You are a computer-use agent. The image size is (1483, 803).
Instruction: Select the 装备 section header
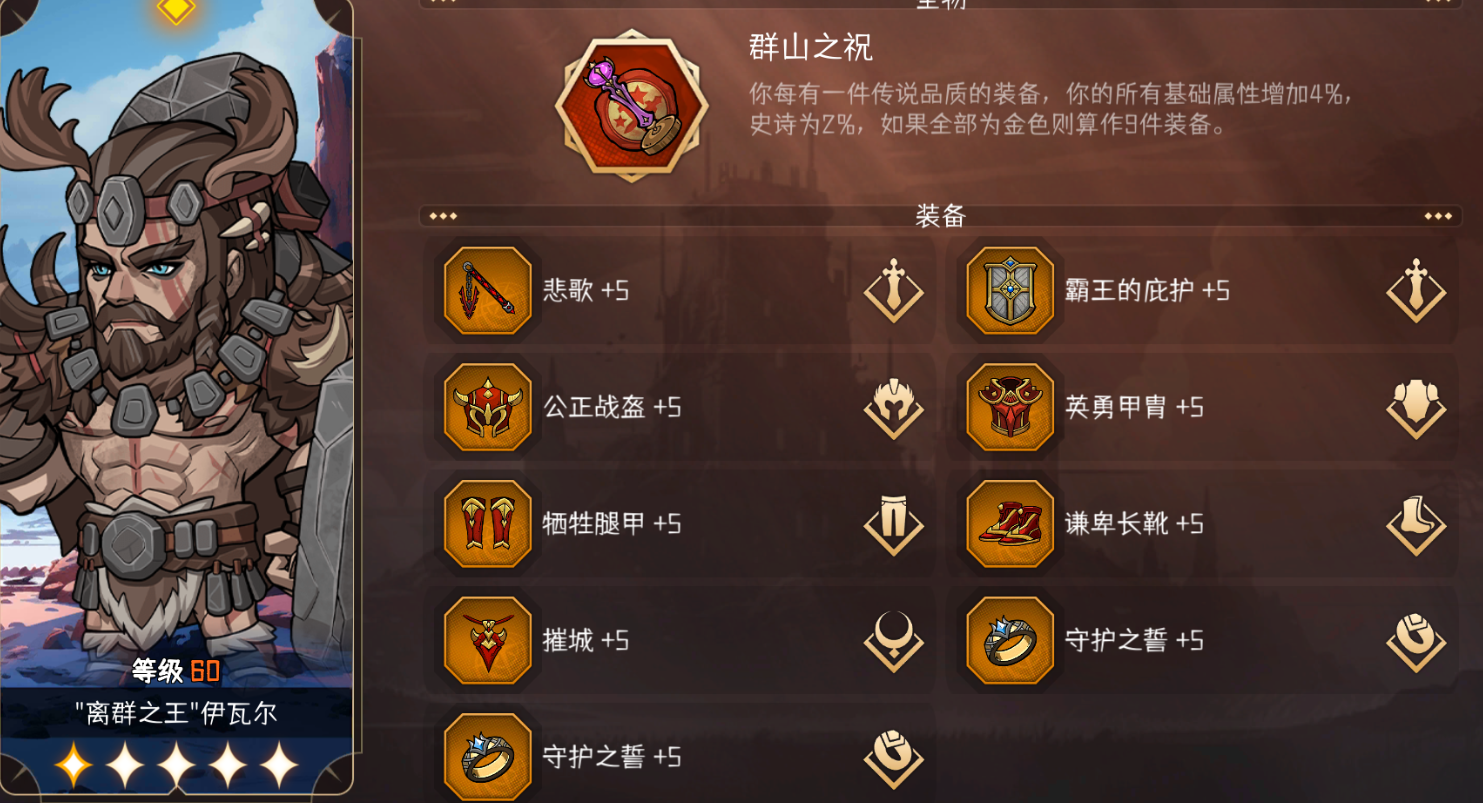click(940, 215)
